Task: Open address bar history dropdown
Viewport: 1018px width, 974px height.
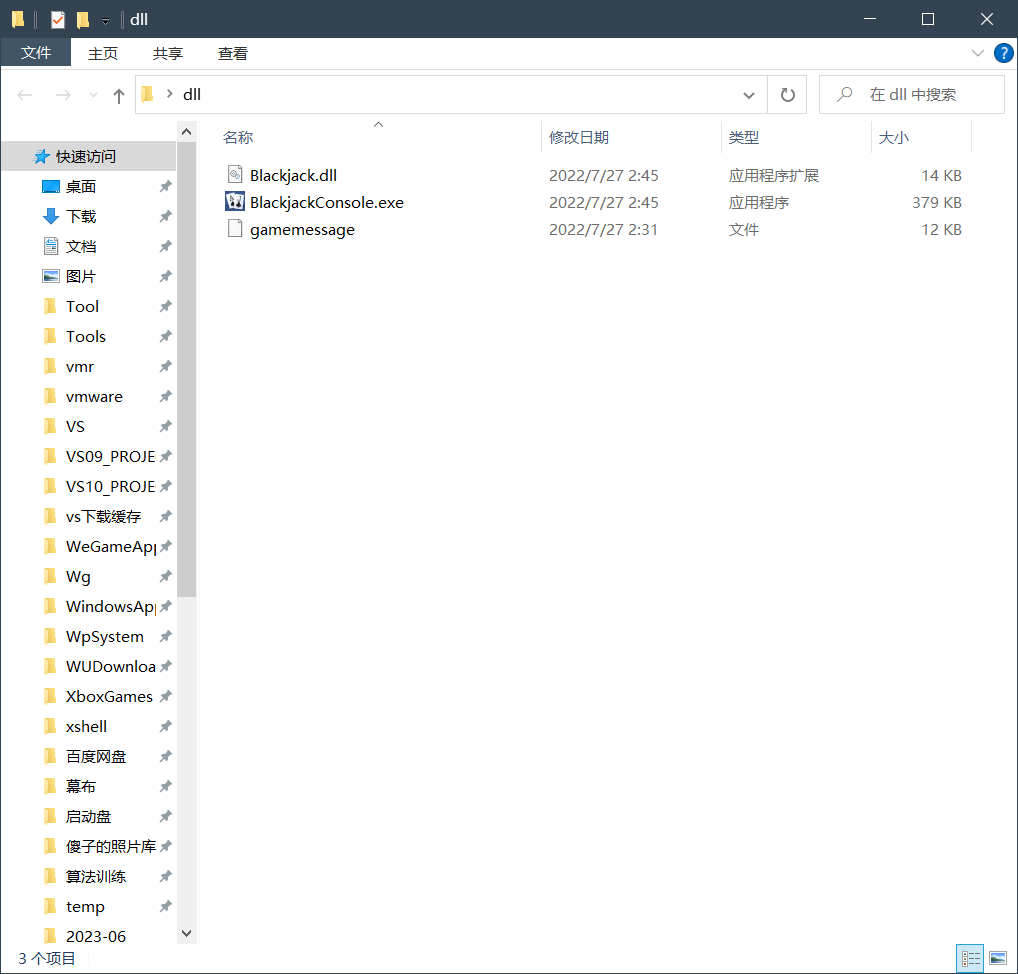Action: (x=749, y=95)
